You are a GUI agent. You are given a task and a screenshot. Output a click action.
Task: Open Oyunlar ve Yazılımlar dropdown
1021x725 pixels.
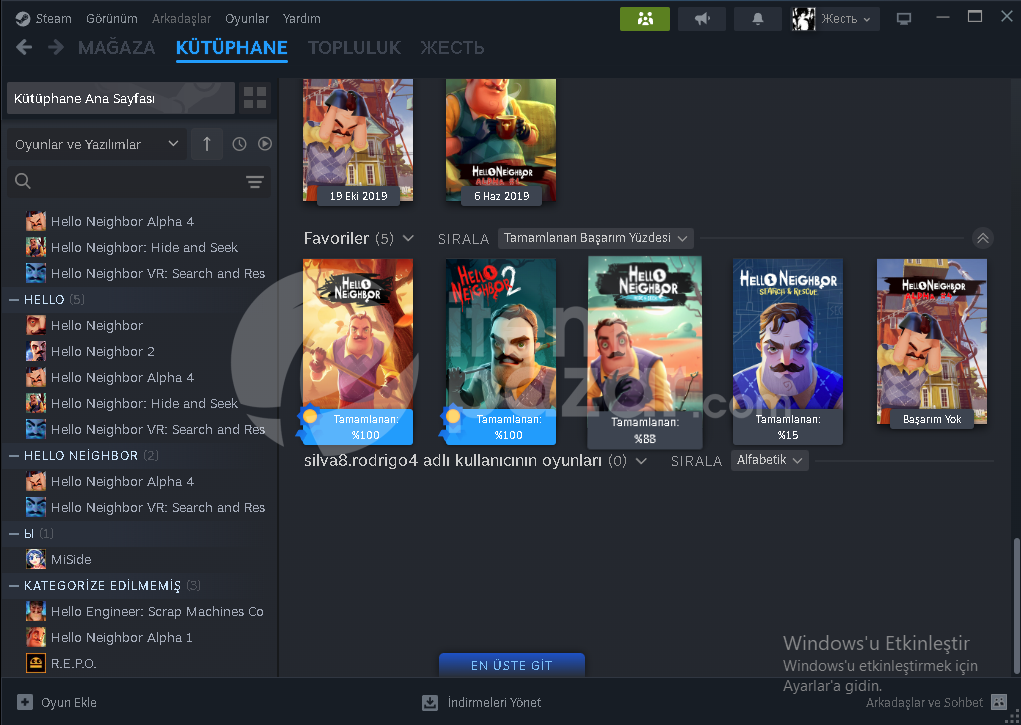96,144
